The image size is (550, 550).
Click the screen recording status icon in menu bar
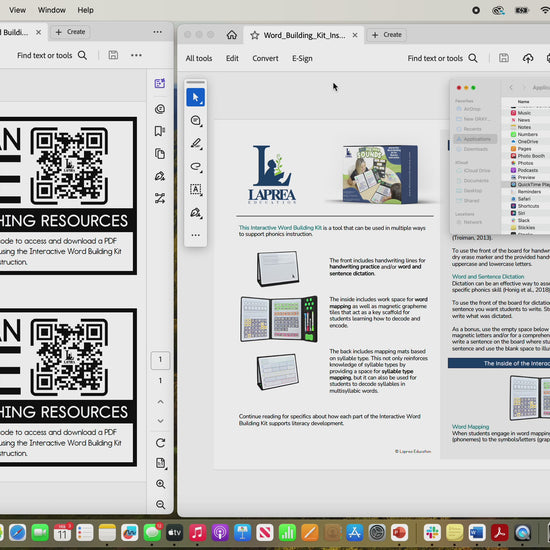point(476,11)
